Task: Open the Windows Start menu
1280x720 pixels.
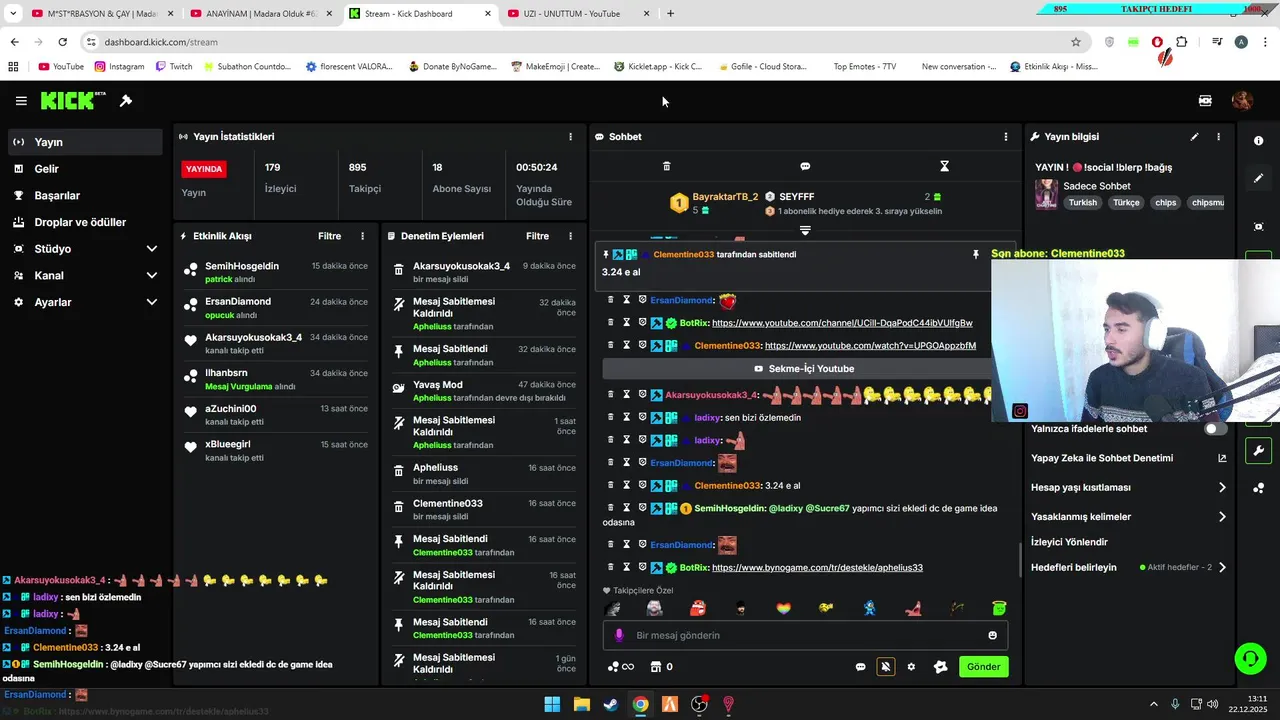Action: pyautogui.click(x=552, y=704)
